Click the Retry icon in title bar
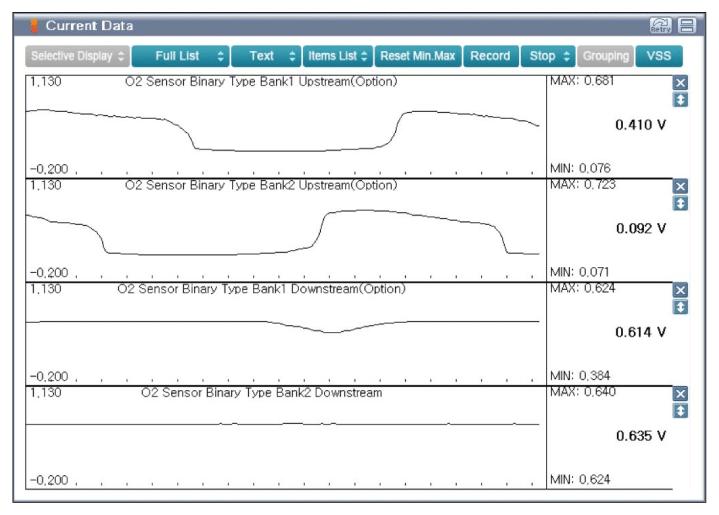 coord(660,25)
